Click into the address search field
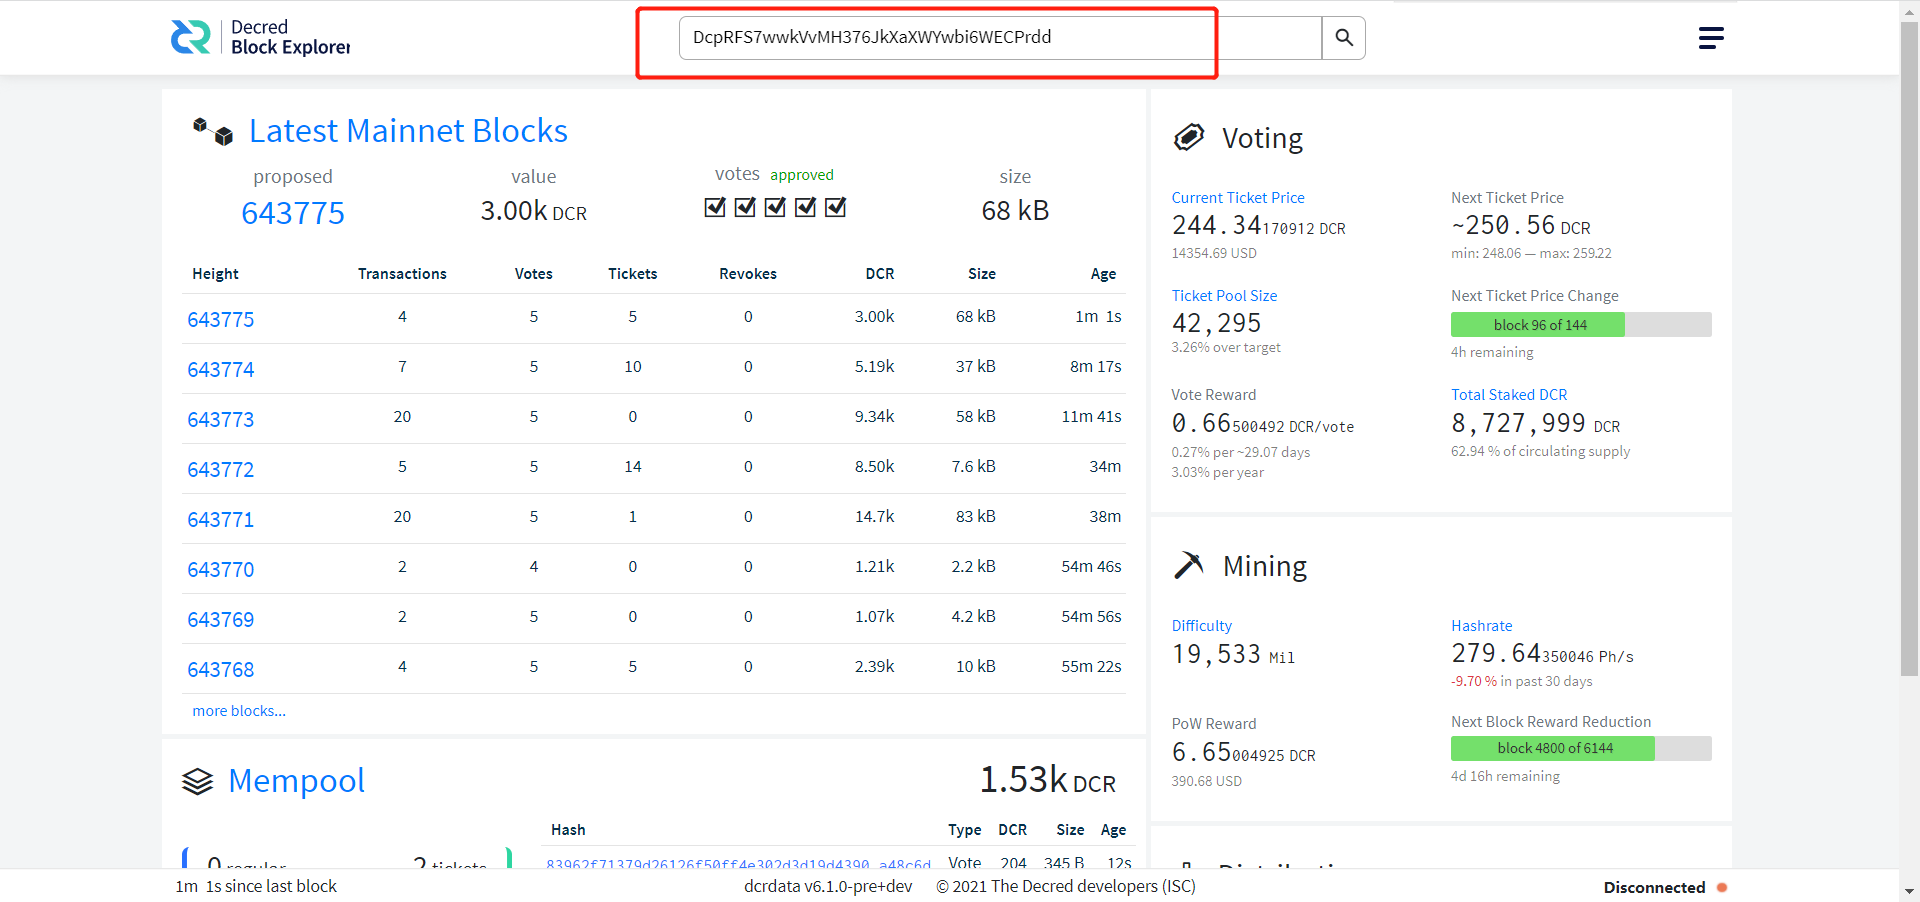1920x902 pixels. point(1000,38)
